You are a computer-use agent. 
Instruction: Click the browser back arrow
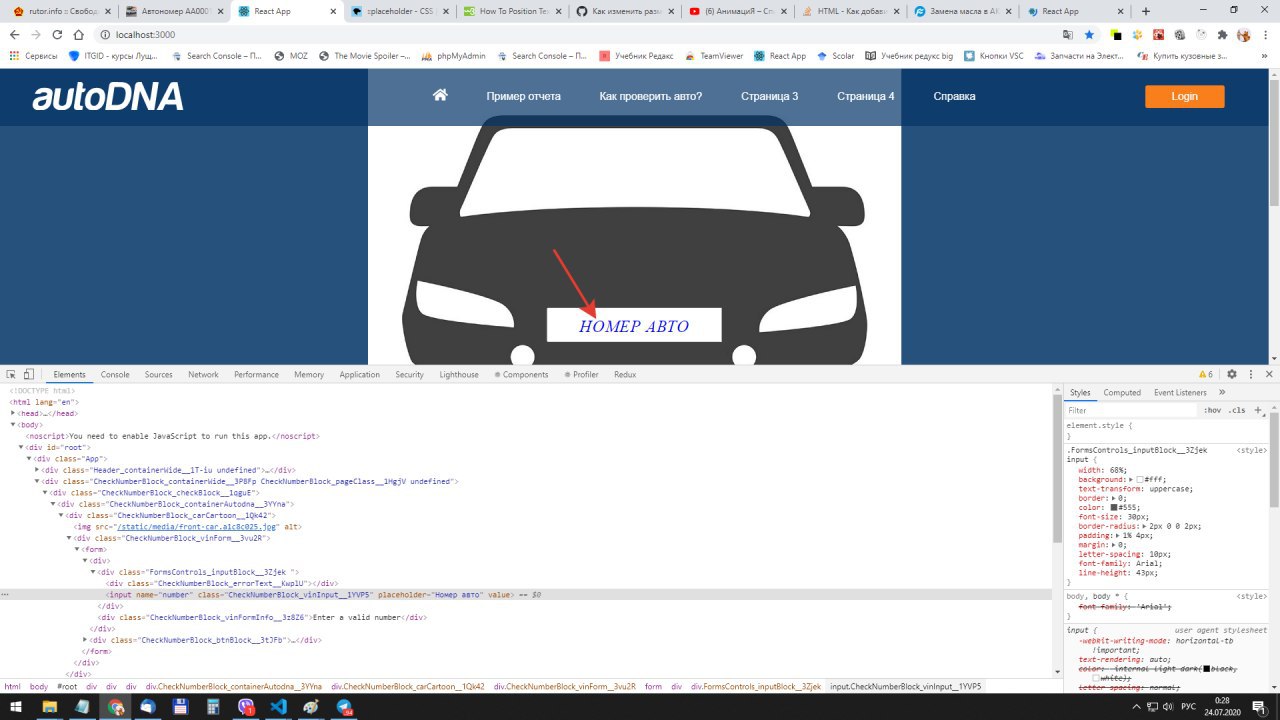14,34
